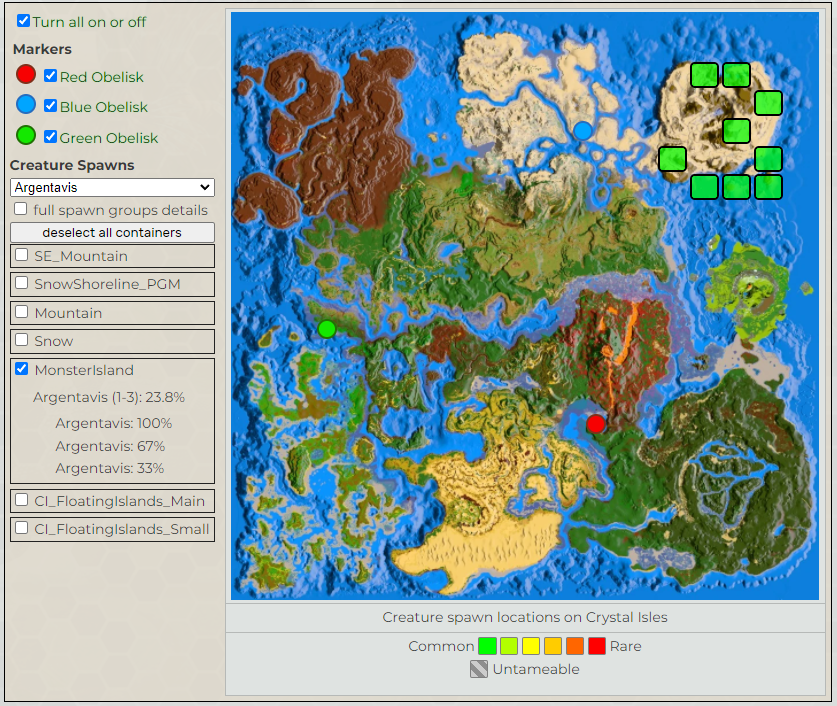Click the Turn all on or off label
Viewport: 837px width, 706px height.
coord(89,22)
